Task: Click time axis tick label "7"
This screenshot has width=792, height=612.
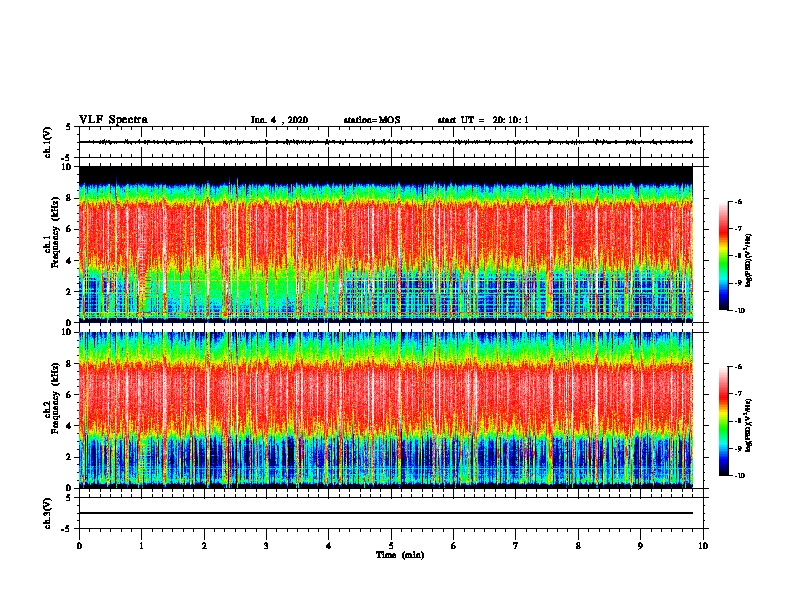Action: [516, 546]
